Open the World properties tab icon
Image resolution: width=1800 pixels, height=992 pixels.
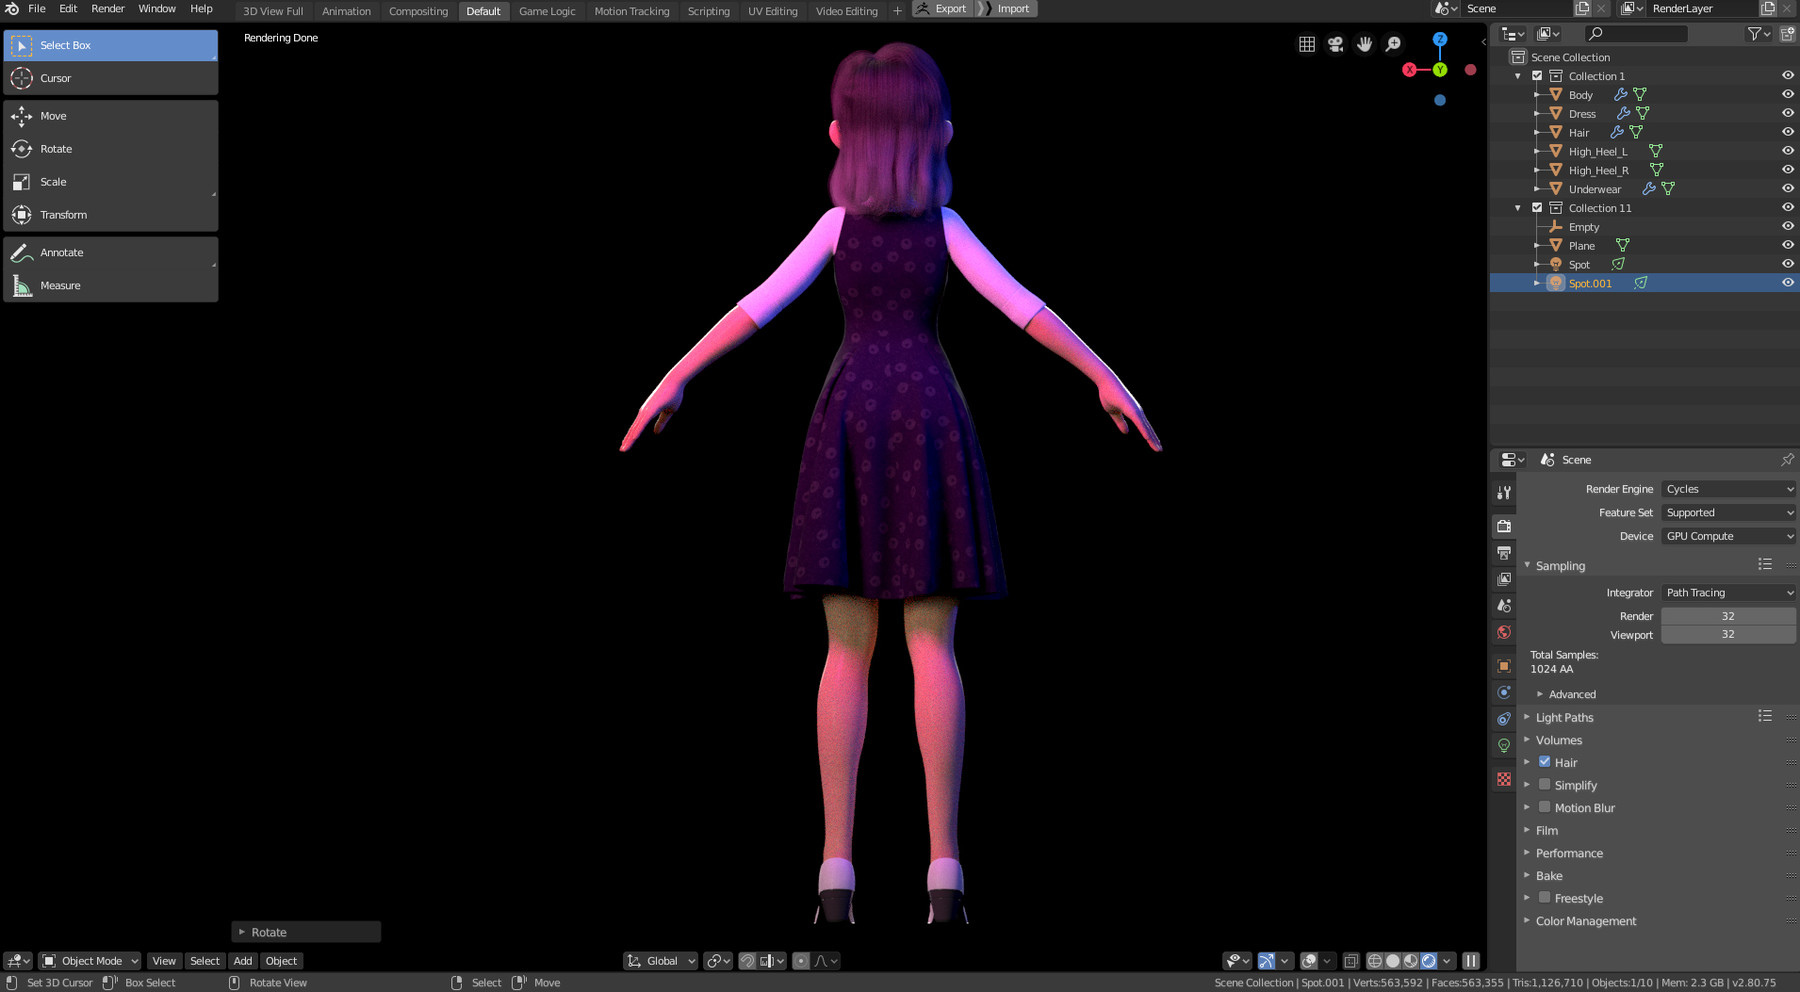tap(1504, 632)
